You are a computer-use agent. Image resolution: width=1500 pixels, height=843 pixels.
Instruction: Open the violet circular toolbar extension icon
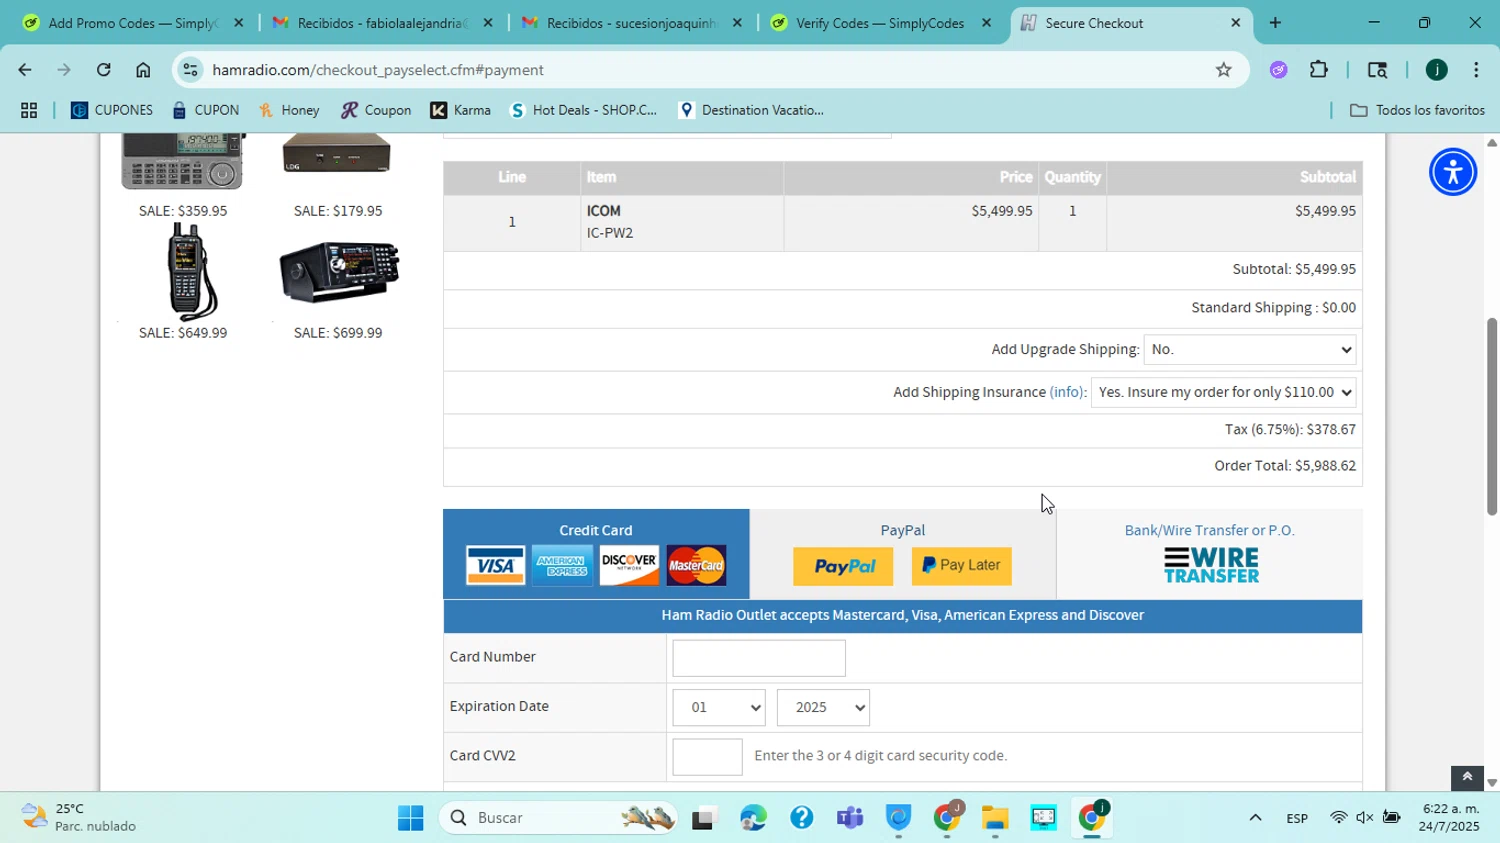(1278, 70)
